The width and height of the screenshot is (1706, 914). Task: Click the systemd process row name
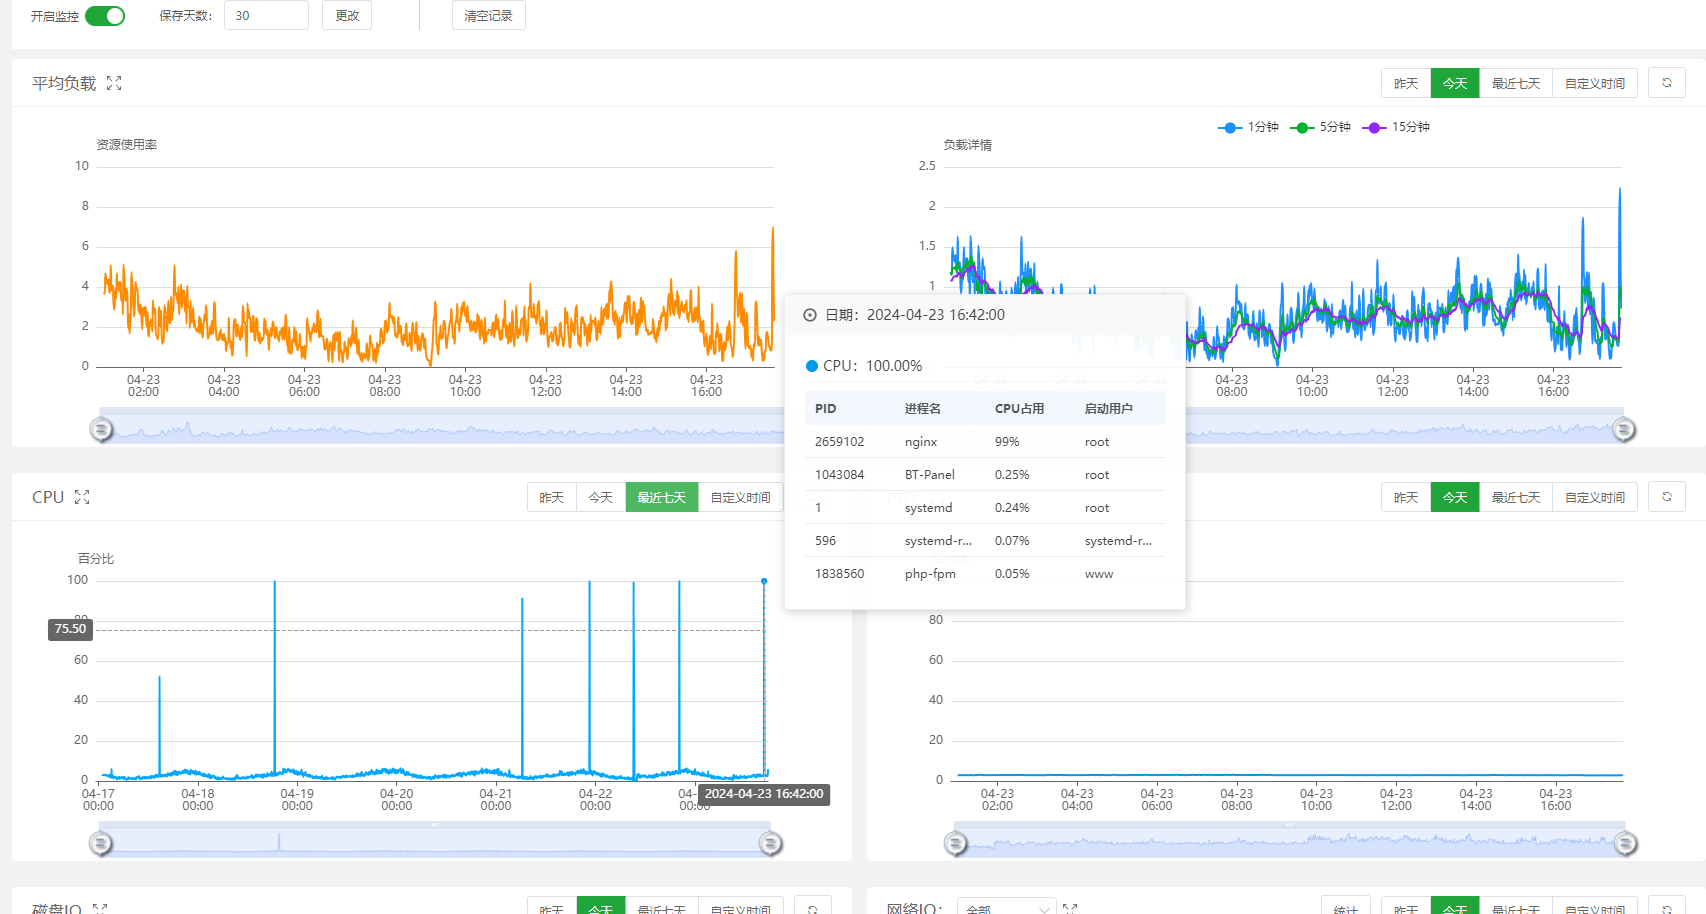pyautogui.click(x=928, y=508)
